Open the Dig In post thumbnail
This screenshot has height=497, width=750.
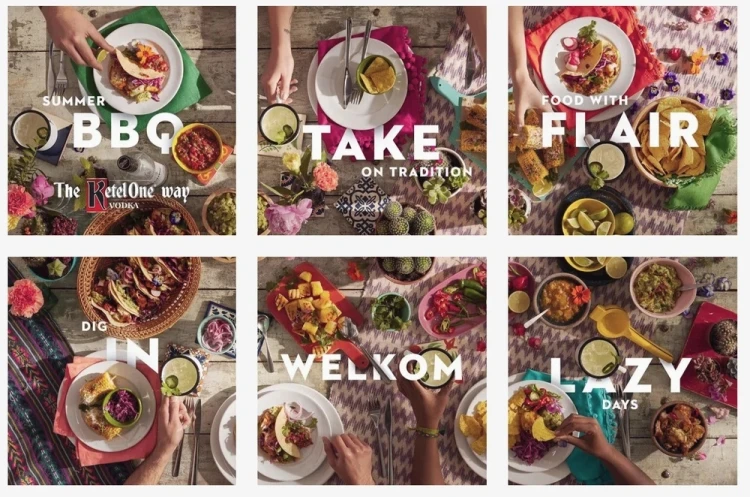(122, 371)
